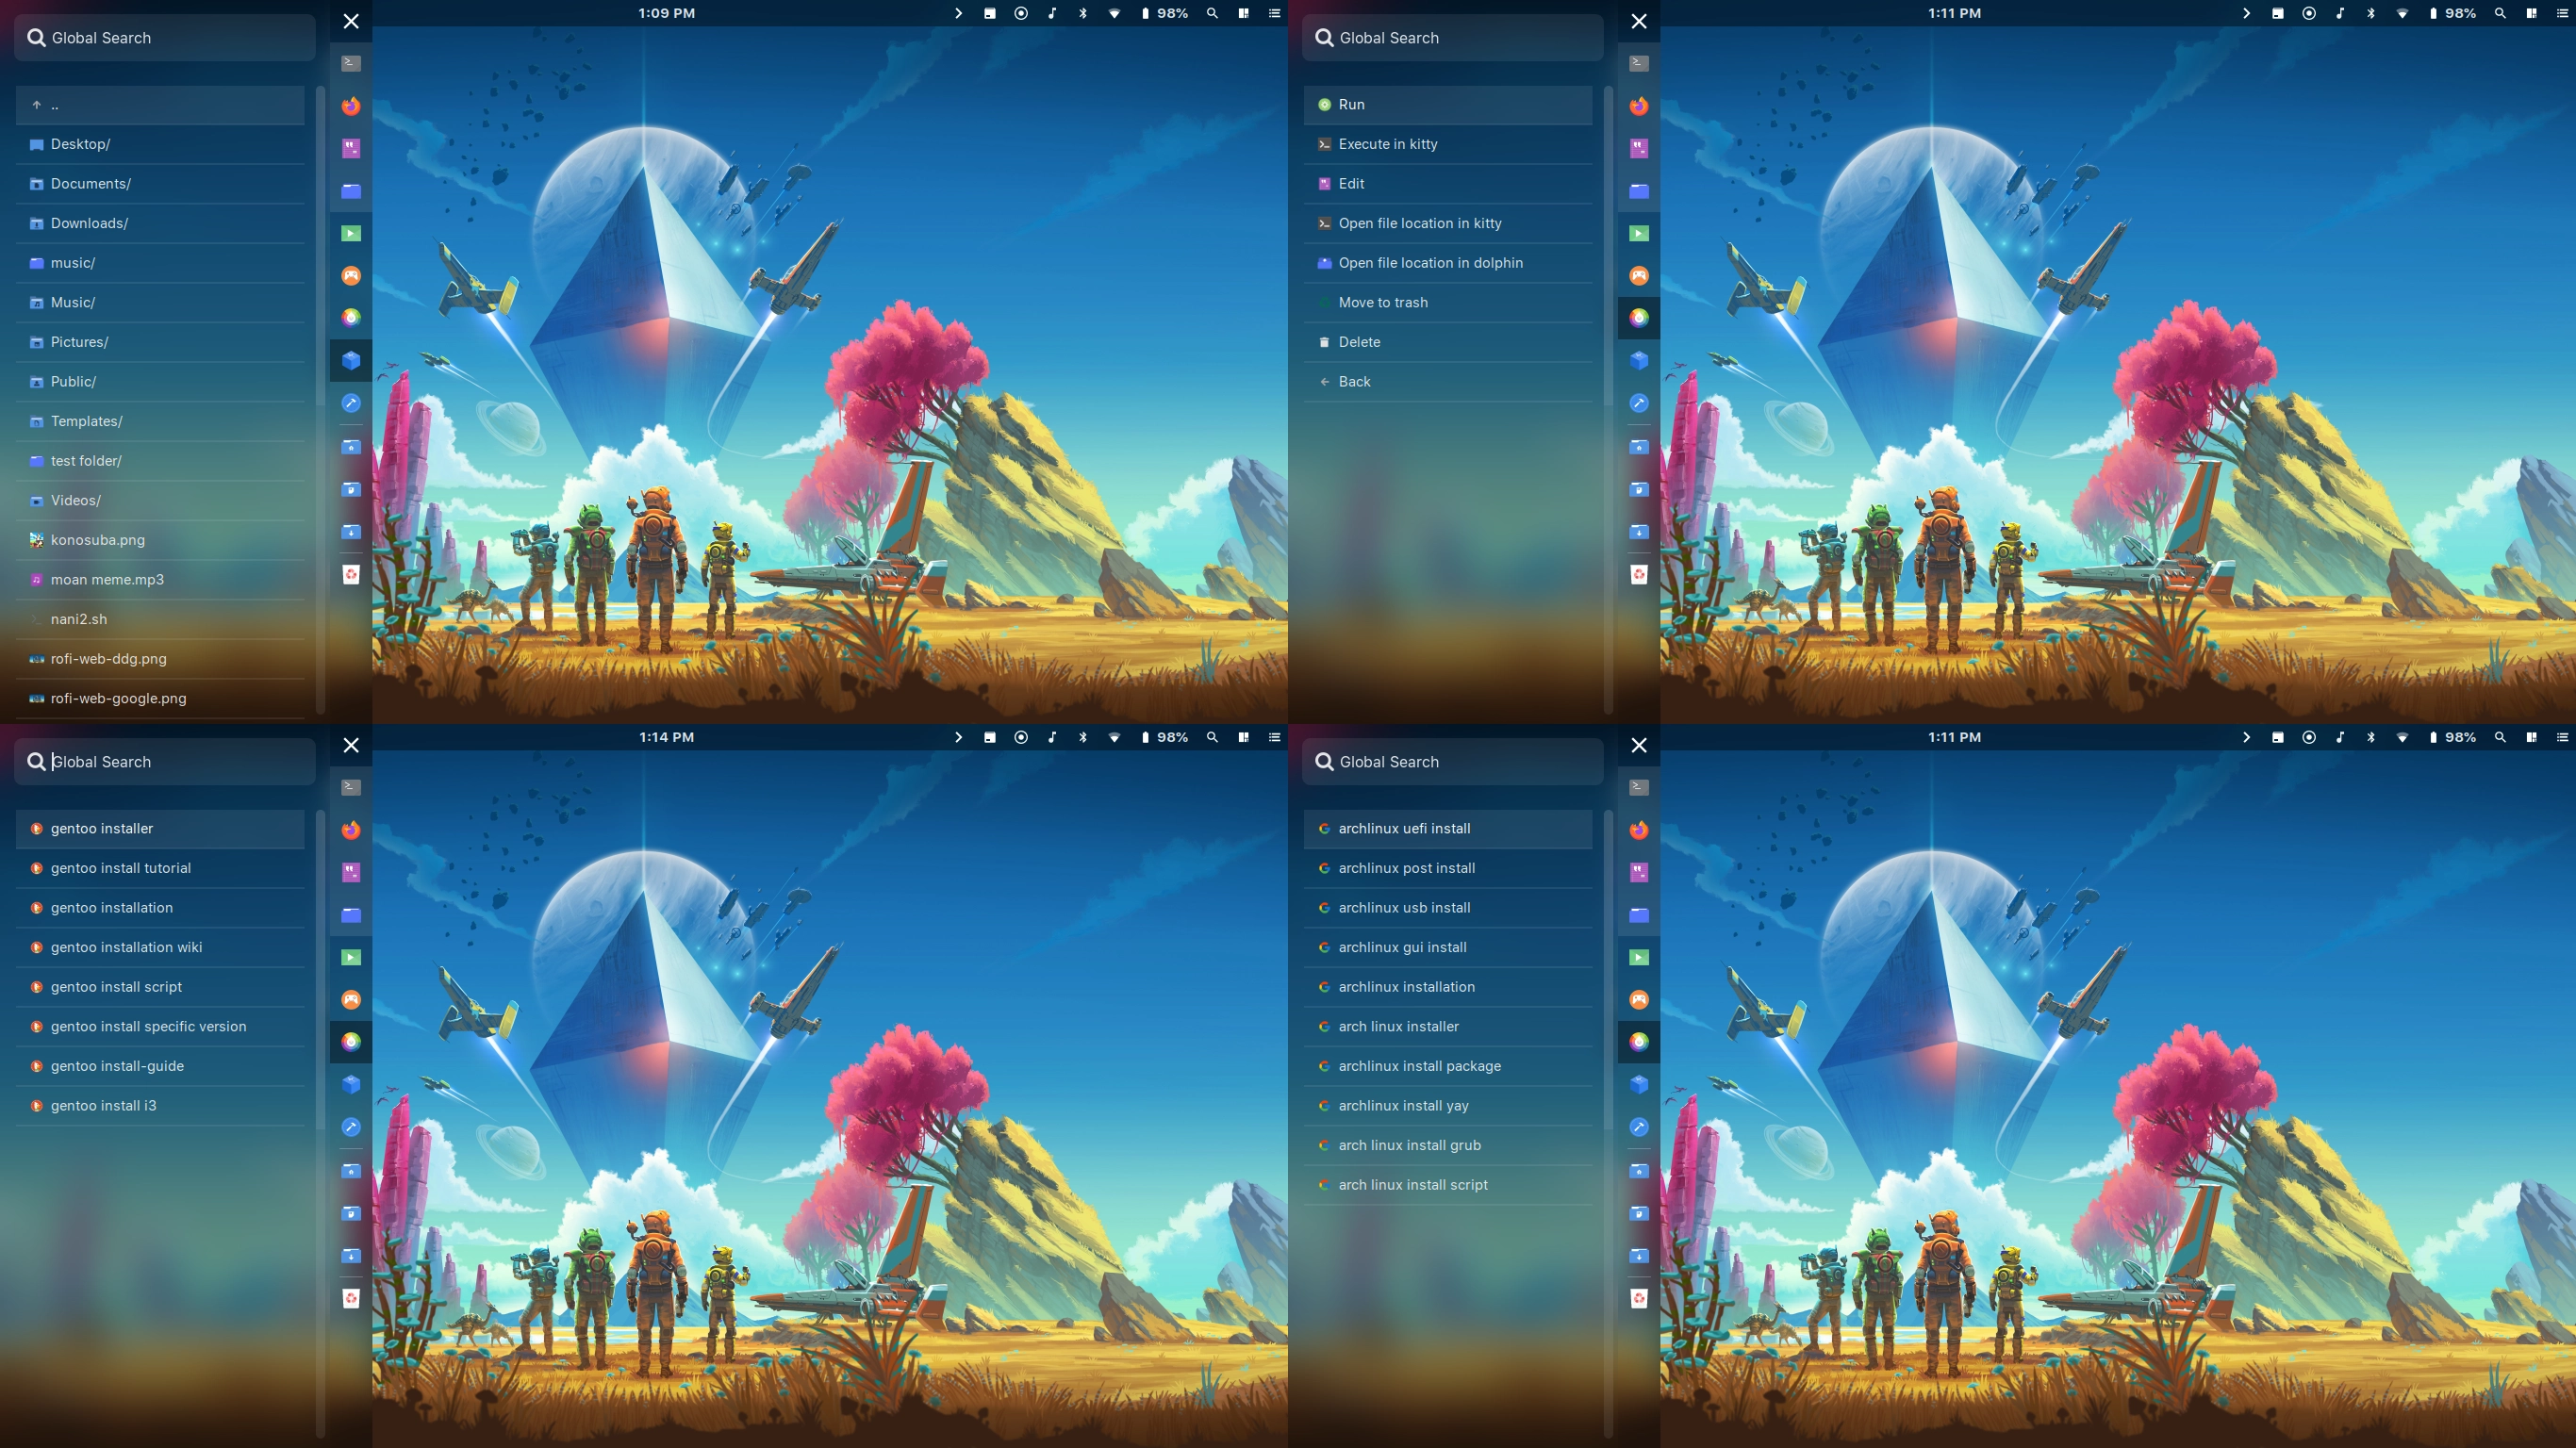Click 'Back' option in context menu
2576x1448 pixels.
pyautogui.click(x=1353, y=380)
